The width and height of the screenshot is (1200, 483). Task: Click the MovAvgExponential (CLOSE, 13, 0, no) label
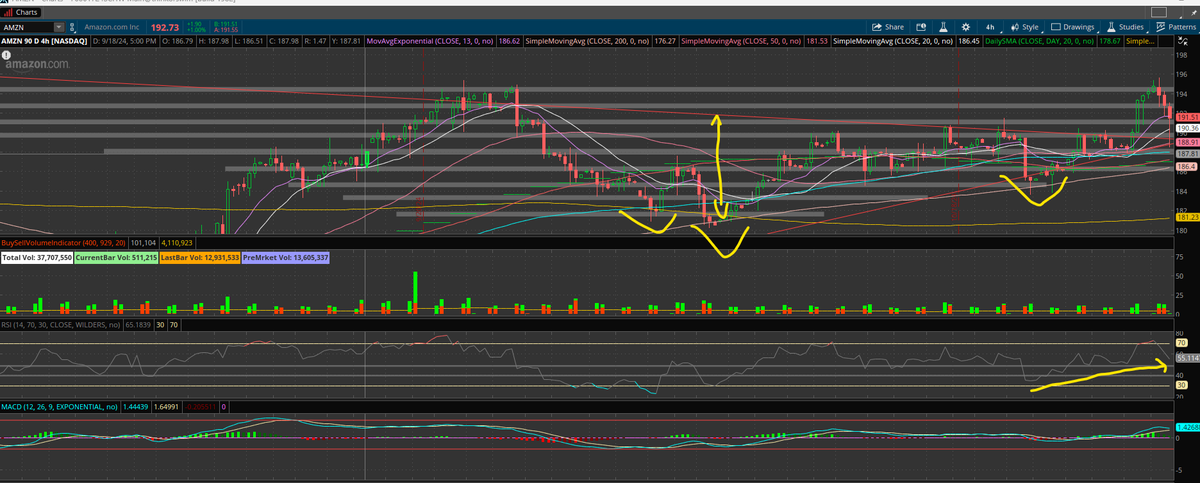(430, 42)
